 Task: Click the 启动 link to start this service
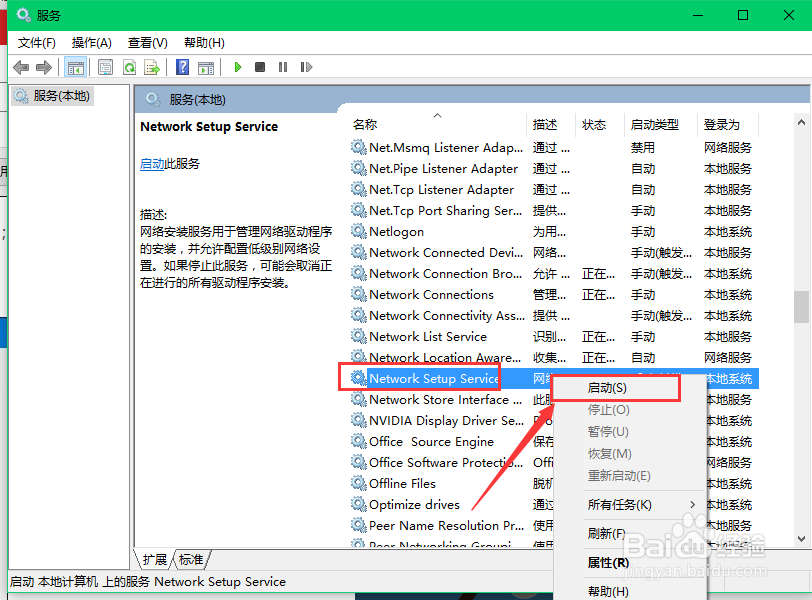click(x=152, y=164)
